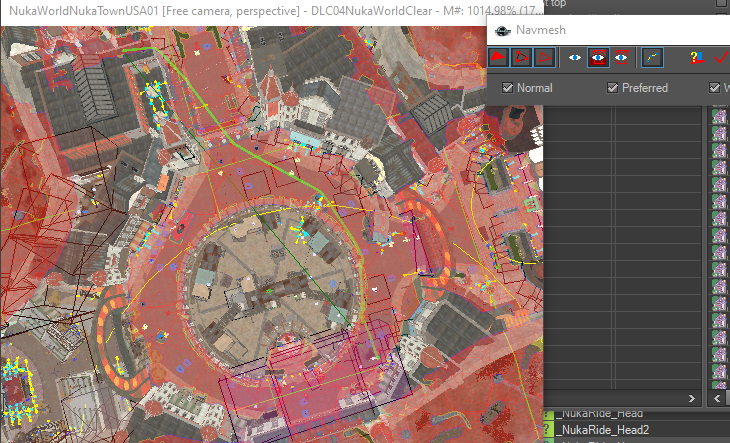Click the yellow question mark navmesh icon
Image resolution: width=730 pixels, height=443 pixels.
pos(697,58)
